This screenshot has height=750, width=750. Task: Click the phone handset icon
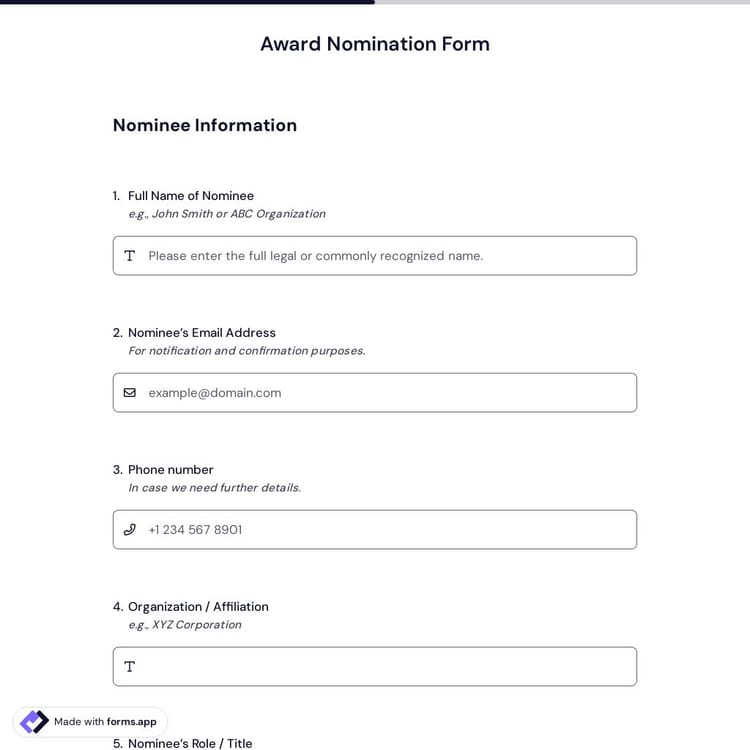click(x=129, y=530)
